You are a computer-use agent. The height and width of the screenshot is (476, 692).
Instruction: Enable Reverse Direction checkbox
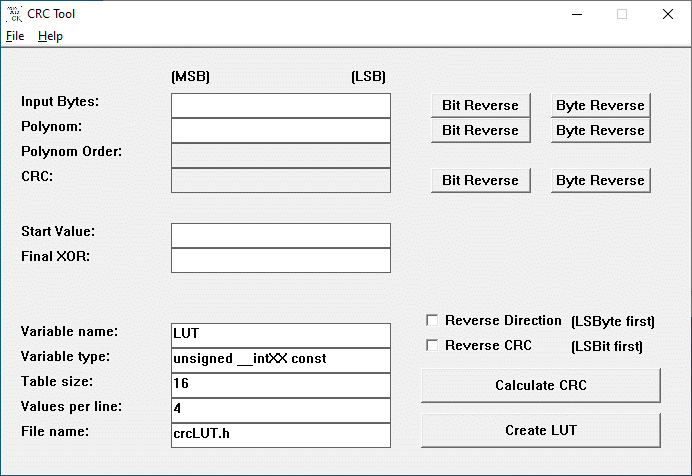point(432,320)
